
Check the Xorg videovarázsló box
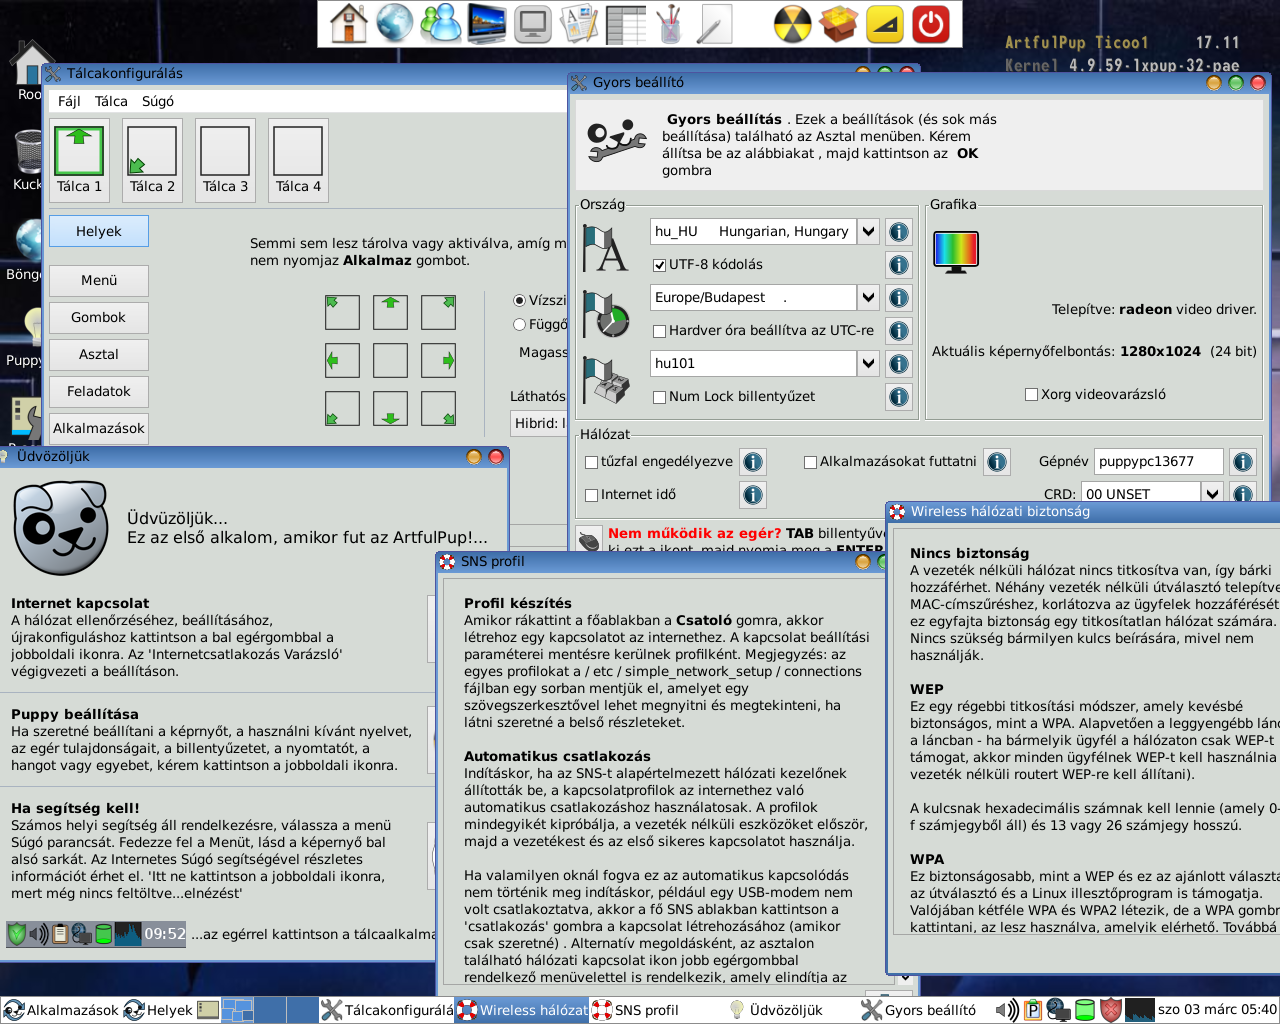[x=1031, y=395]
